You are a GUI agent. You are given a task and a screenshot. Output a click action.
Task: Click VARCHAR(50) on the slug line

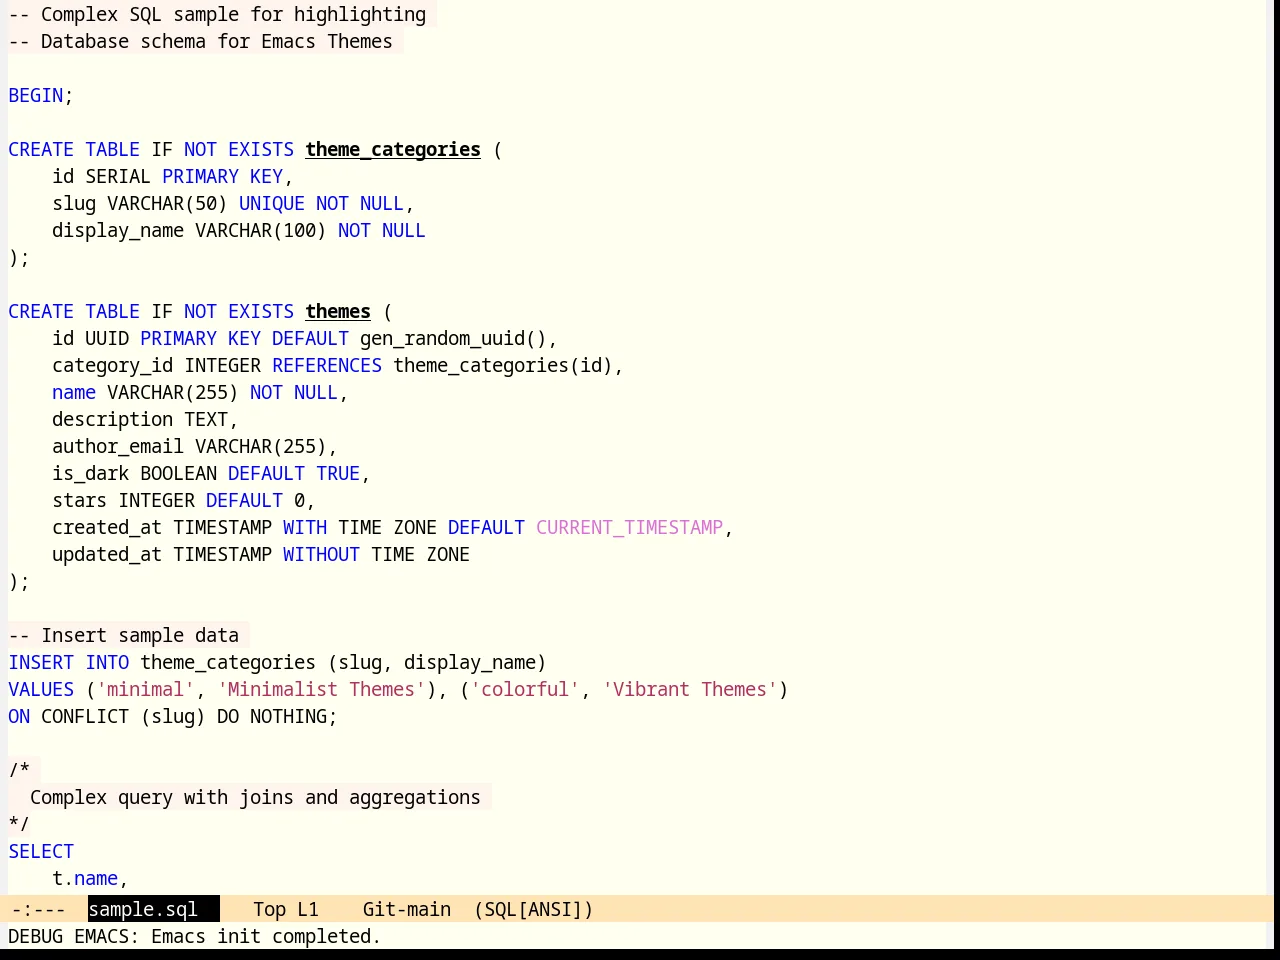(x=168, y=203)
